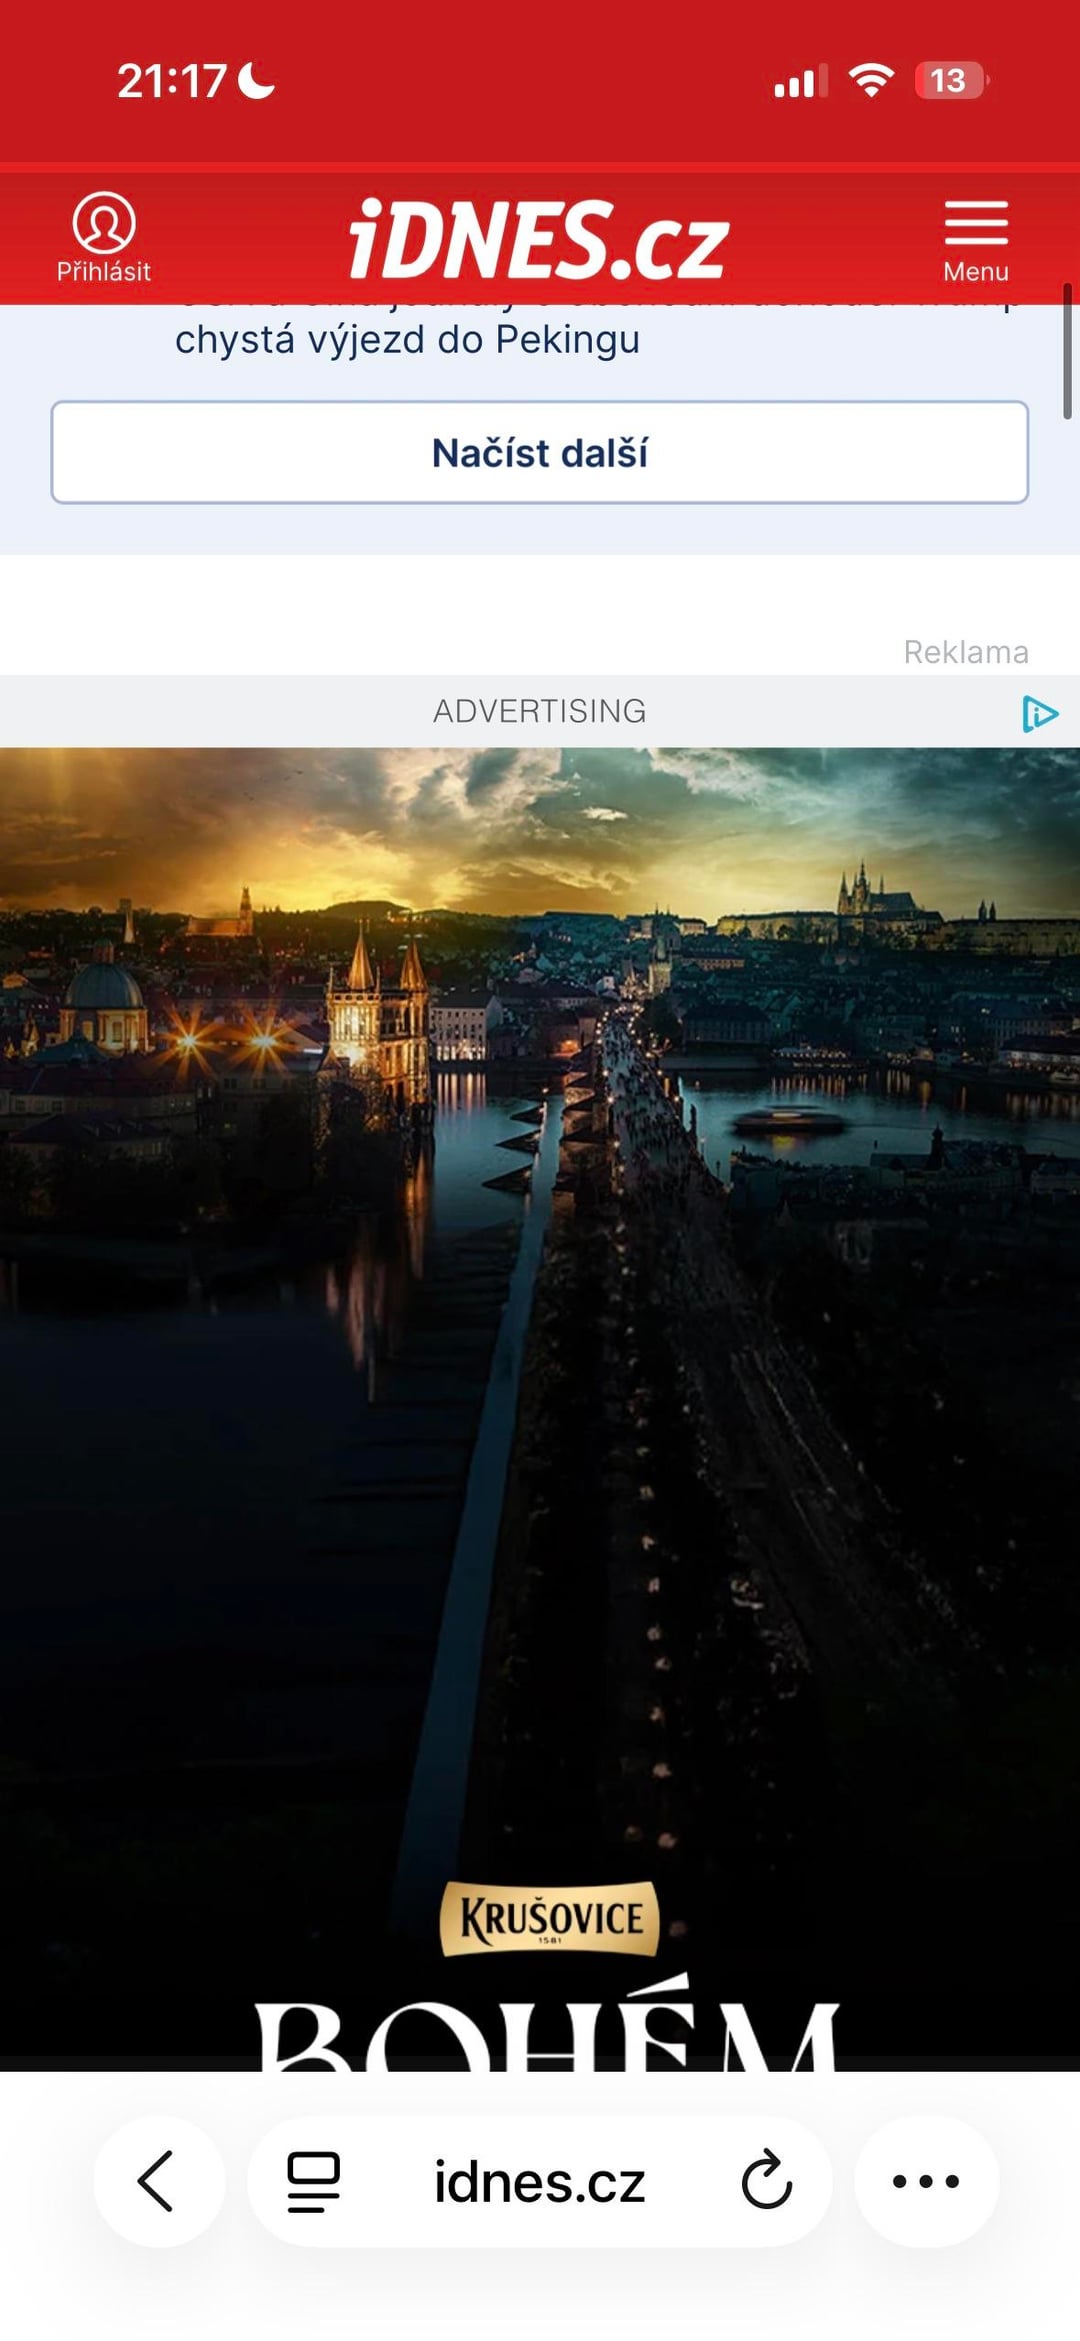Click the iDNES.cz logo in header

point(539,240)
